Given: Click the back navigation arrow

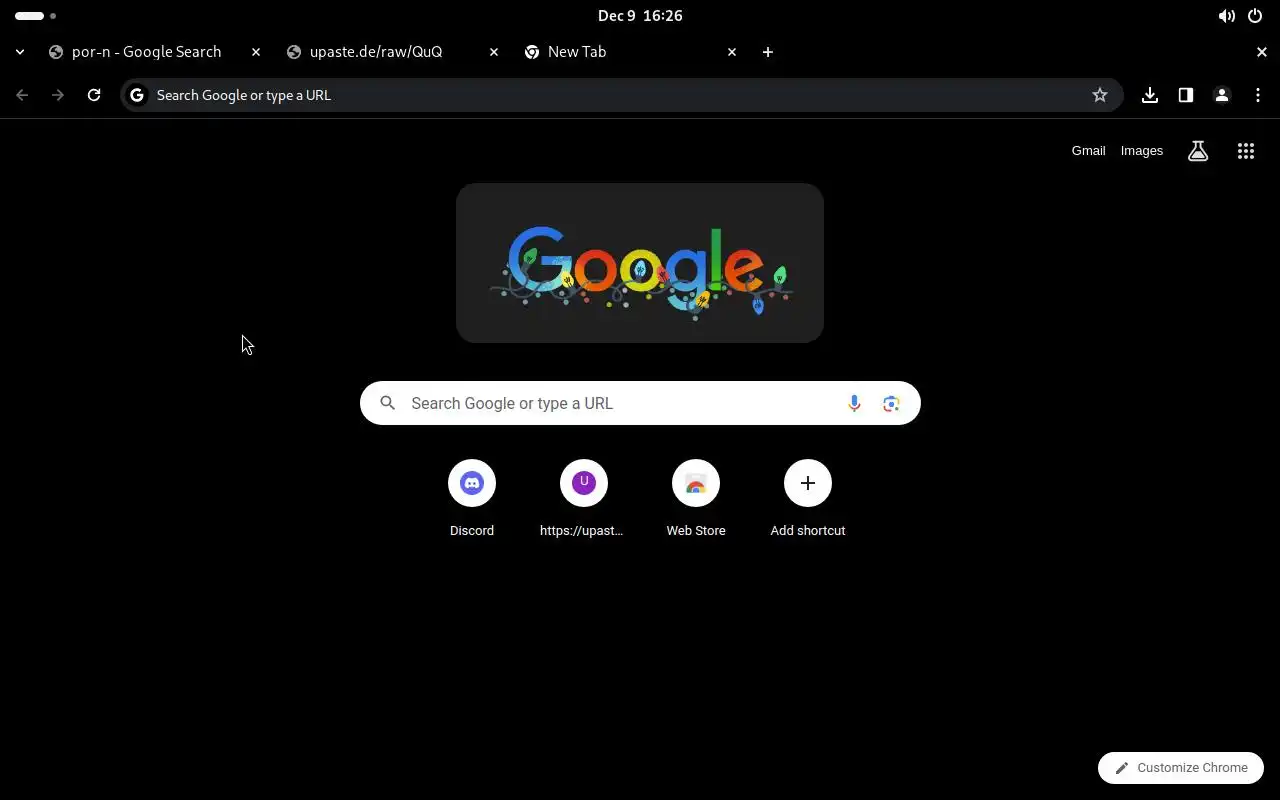Looking at the screenshot, I should (22, 95).
